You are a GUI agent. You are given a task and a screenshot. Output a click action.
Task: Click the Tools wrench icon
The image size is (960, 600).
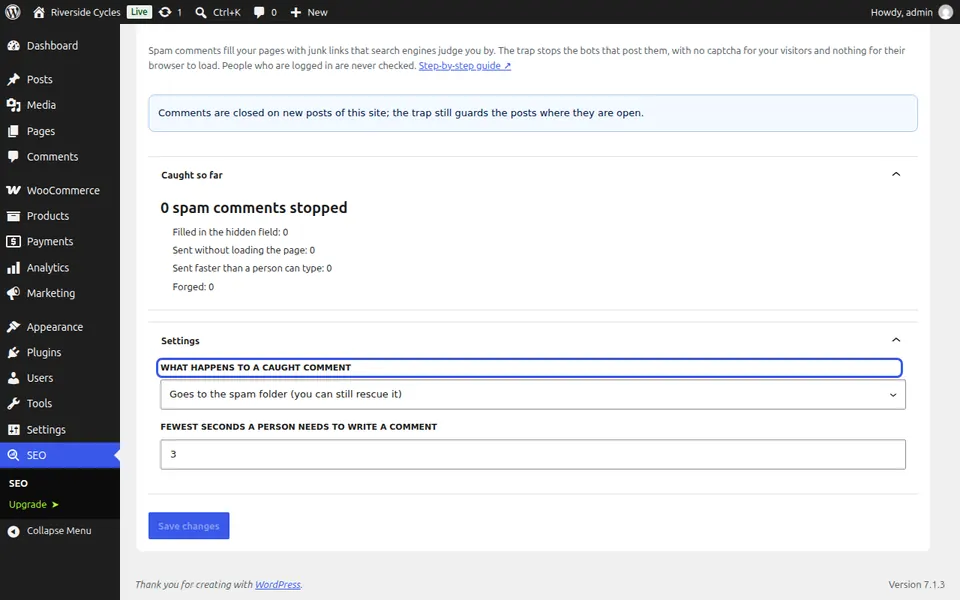pyautogui.click(x=13, y=403)
